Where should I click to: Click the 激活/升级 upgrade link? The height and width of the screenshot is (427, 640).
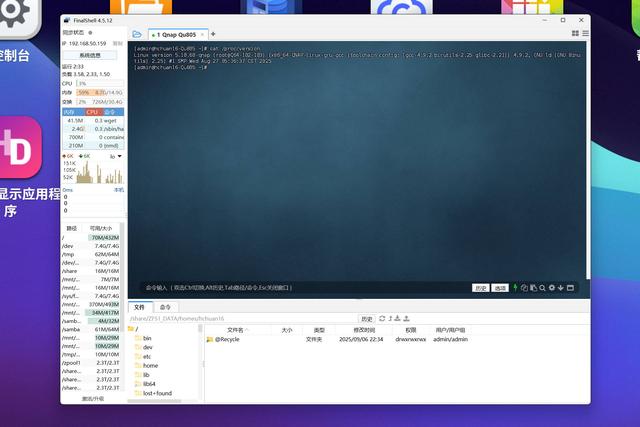(93, 398)
